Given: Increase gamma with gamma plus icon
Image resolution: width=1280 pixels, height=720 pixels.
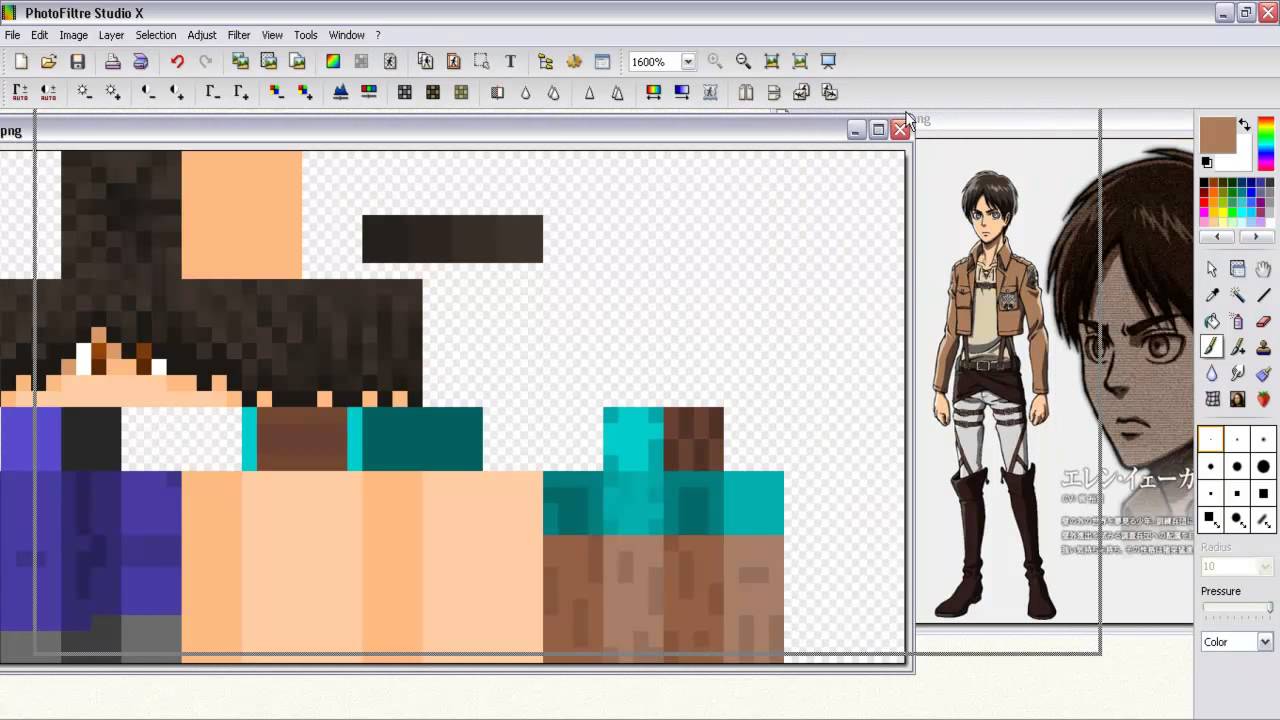Looking at the screenshot, I should (241, 93).
